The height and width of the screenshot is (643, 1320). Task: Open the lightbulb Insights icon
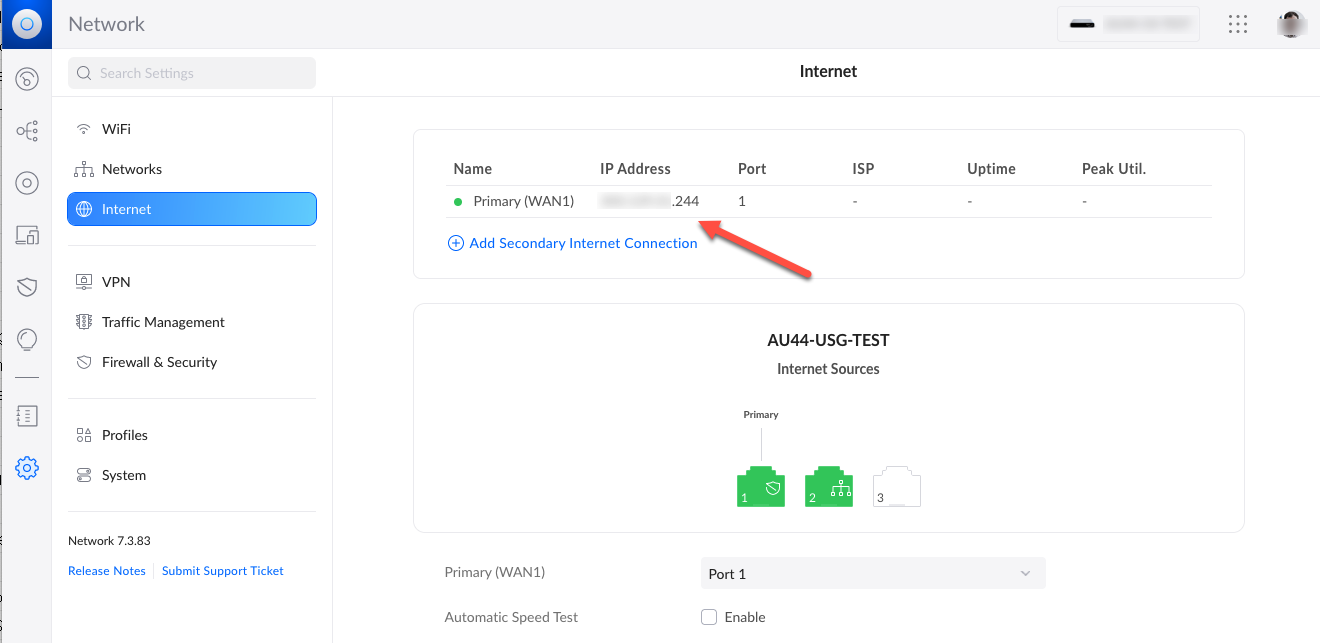(27, 340)
